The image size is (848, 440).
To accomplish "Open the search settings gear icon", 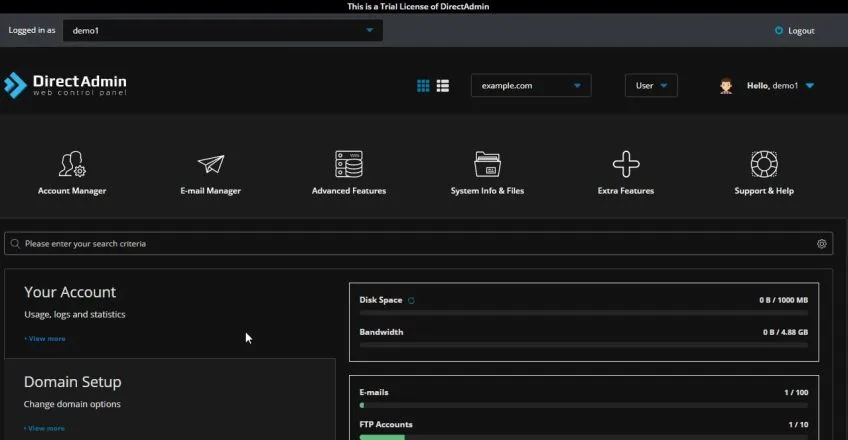I will coord(822,244).
